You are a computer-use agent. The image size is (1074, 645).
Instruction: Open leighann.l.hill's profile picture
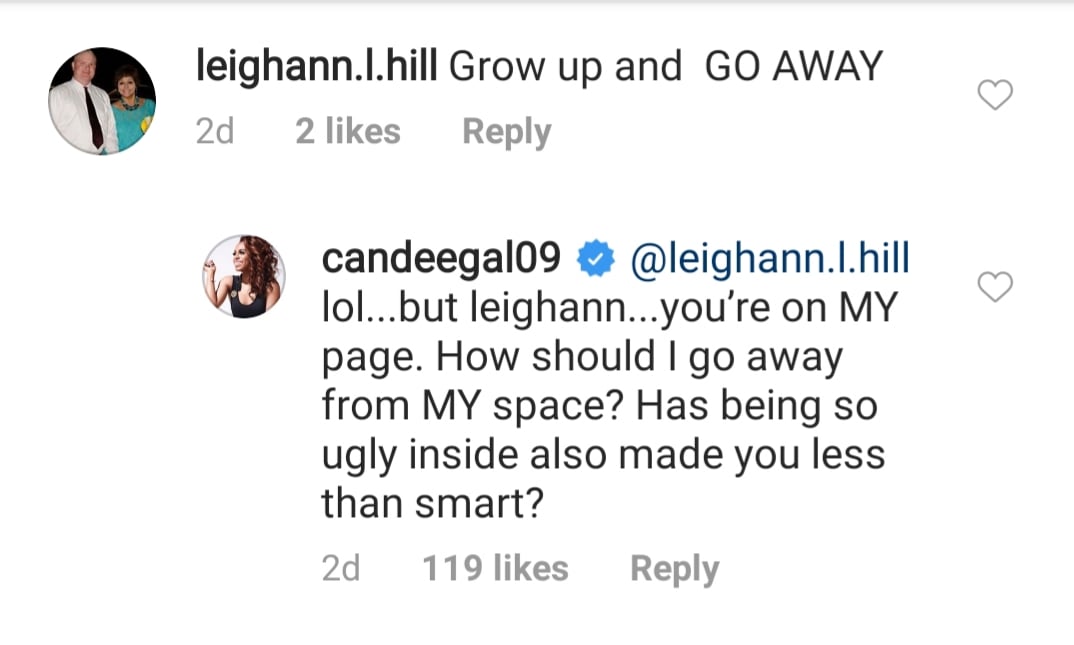(x=101, y=99)
